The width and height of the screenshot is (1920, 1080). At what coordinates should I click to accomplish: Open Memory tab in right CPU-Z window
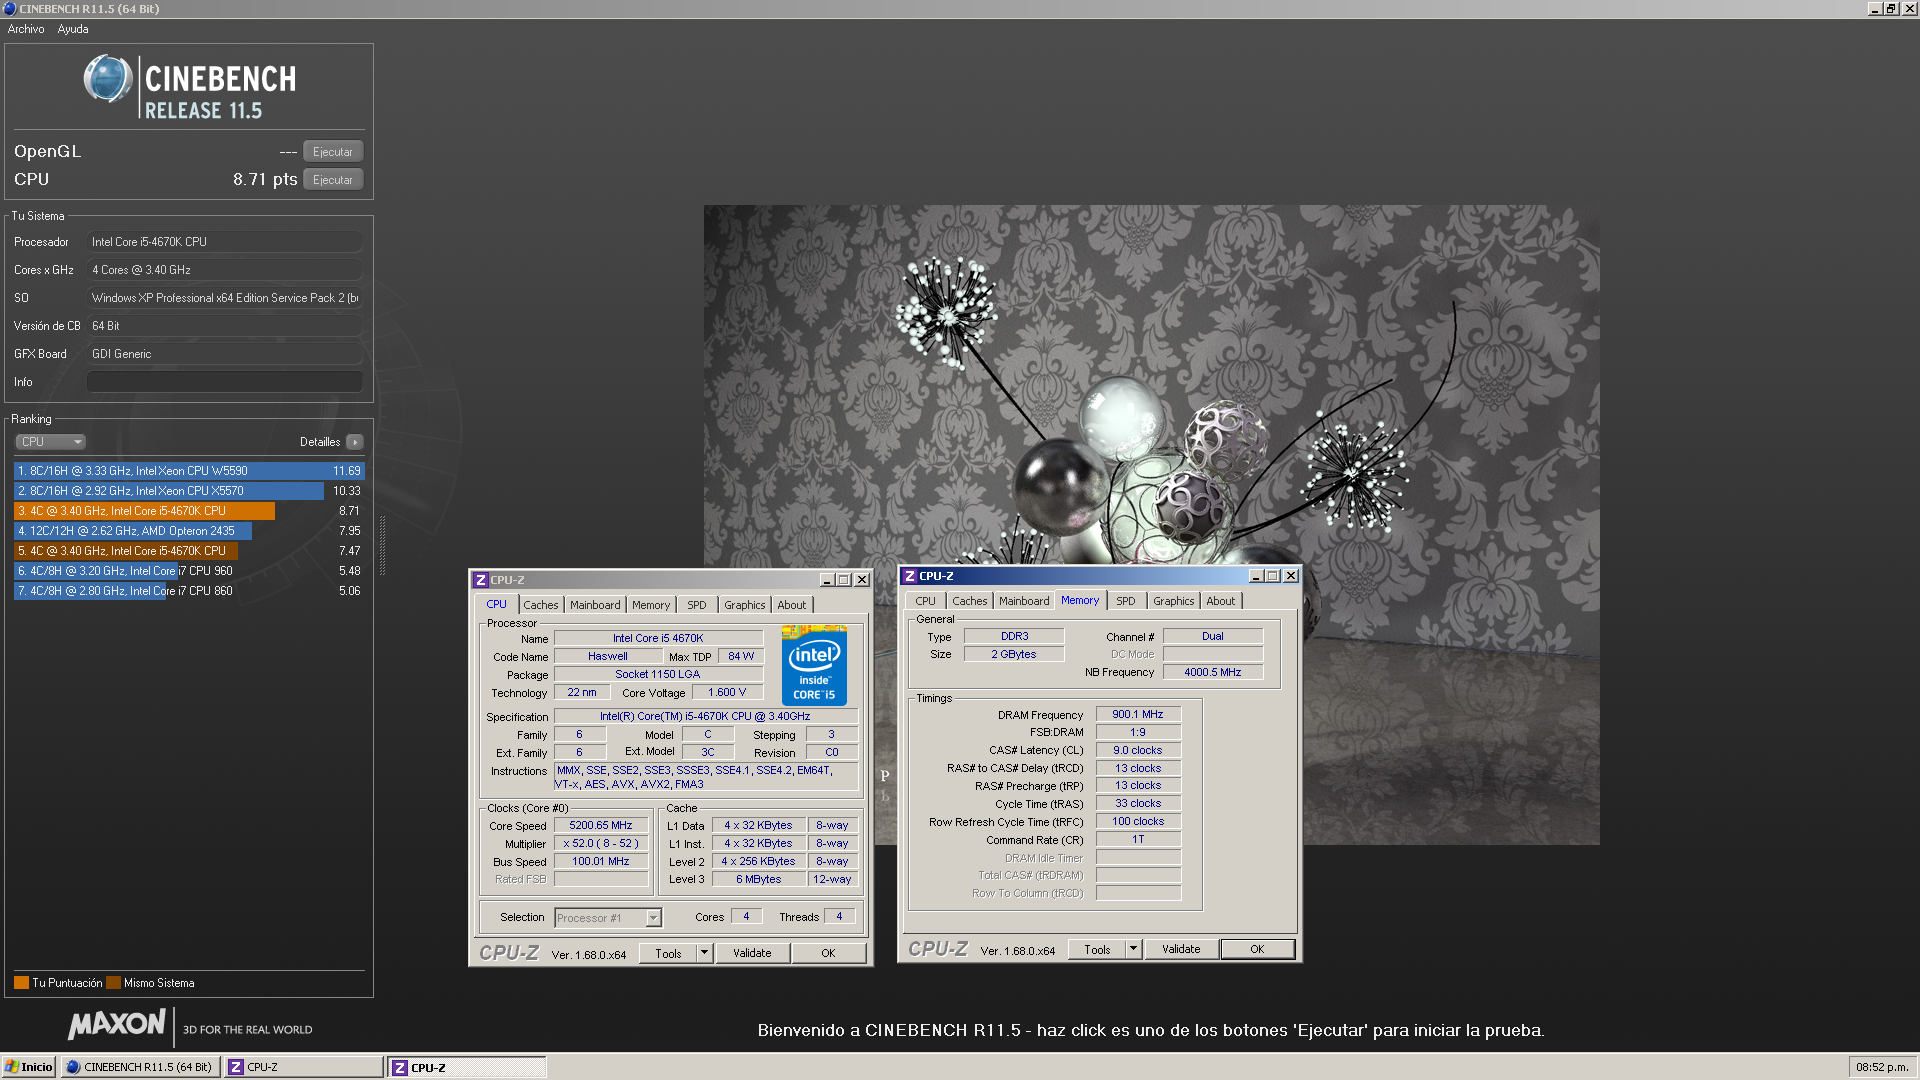point(1080,600)
